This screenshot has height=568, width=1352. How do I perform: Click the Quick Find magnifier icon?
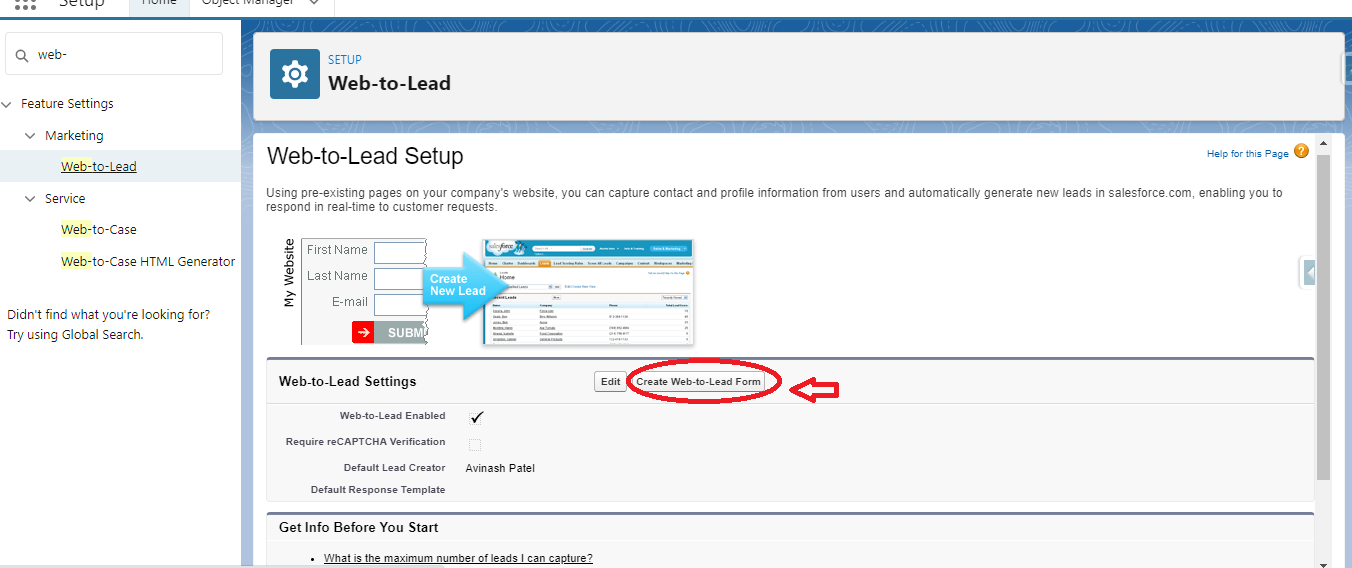pos(22,56)
